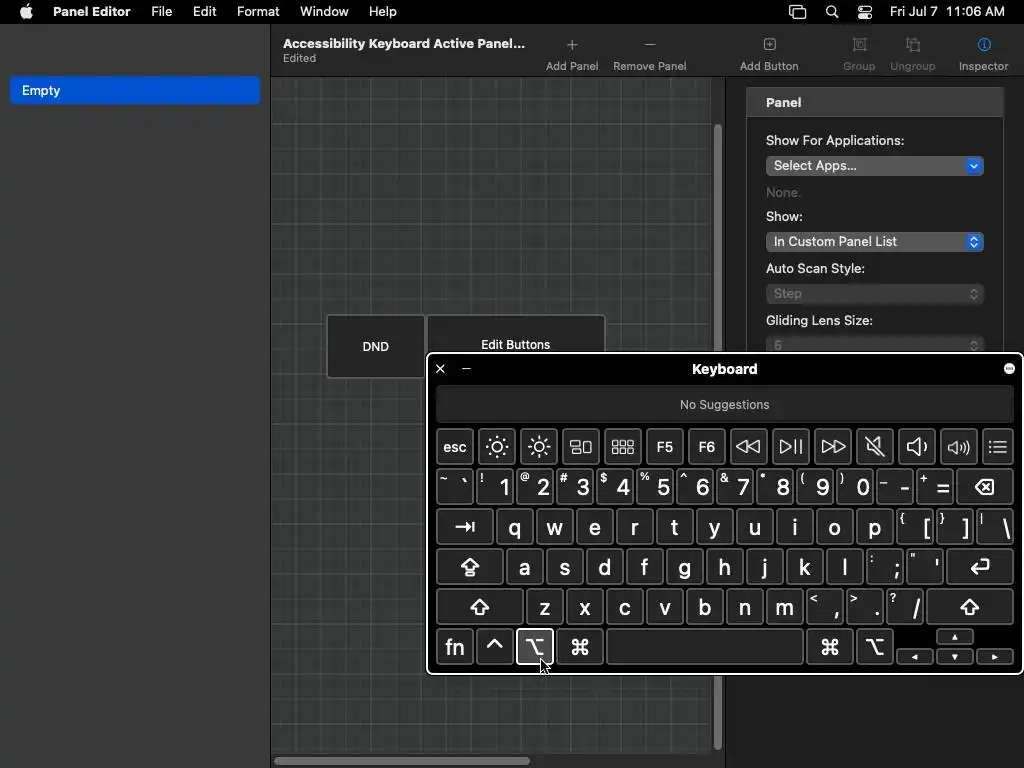Toggle the Inspector panel icon
The height and width of the screenshot is (768, 1024).
coord(984,44)
